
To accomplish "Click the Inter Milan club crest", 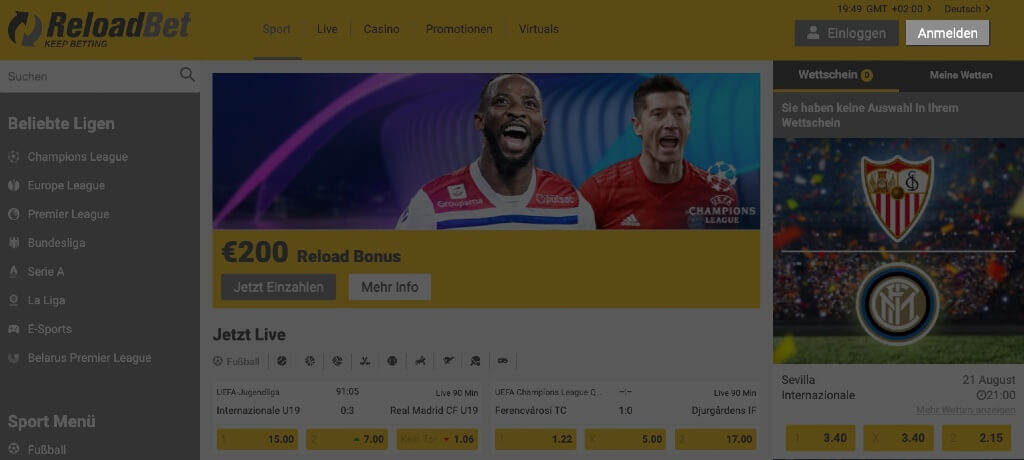I will tap(898, 304).
